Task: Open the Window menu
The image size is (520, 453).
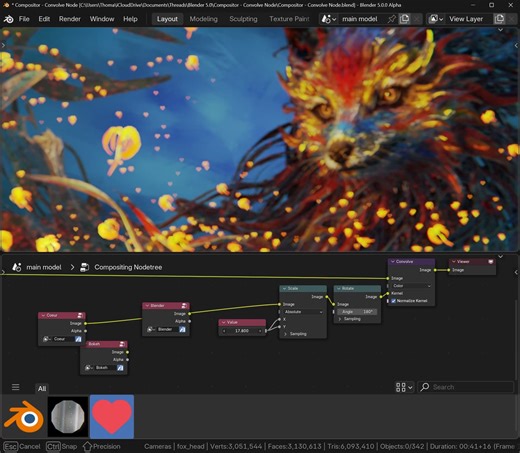Action: 102,19
